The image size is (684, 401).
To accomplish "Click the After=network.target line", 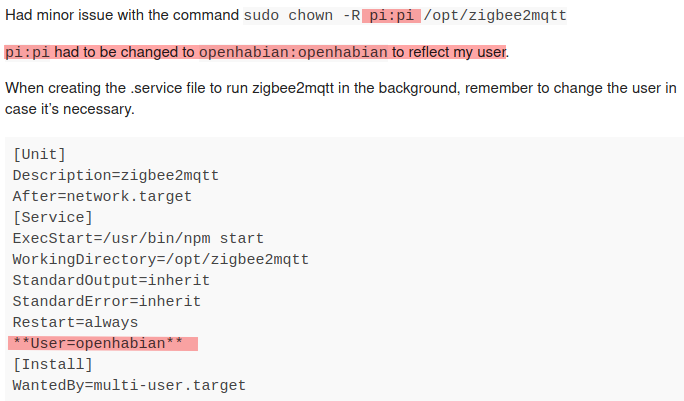I will (x=102, y=196).
